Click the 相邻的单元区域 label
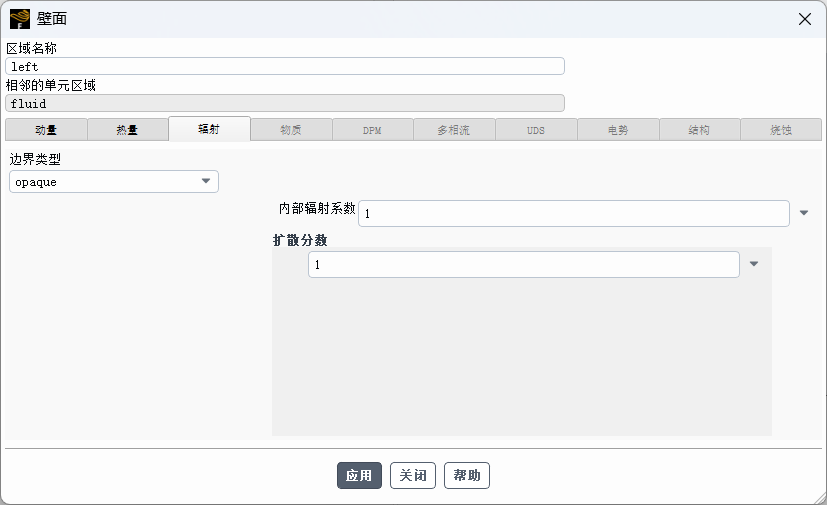Screen dimensions: 827x505 coord(51,85)
